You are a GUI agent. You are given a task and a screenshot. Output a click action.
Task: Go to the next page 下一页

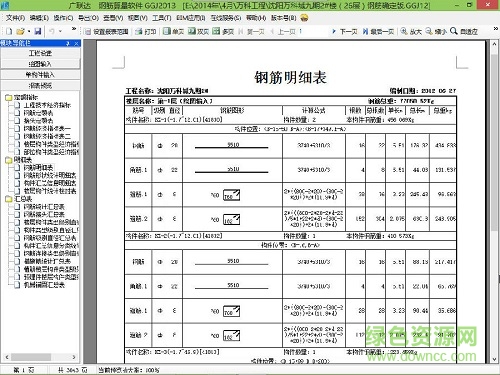click(x=344, y=32)
